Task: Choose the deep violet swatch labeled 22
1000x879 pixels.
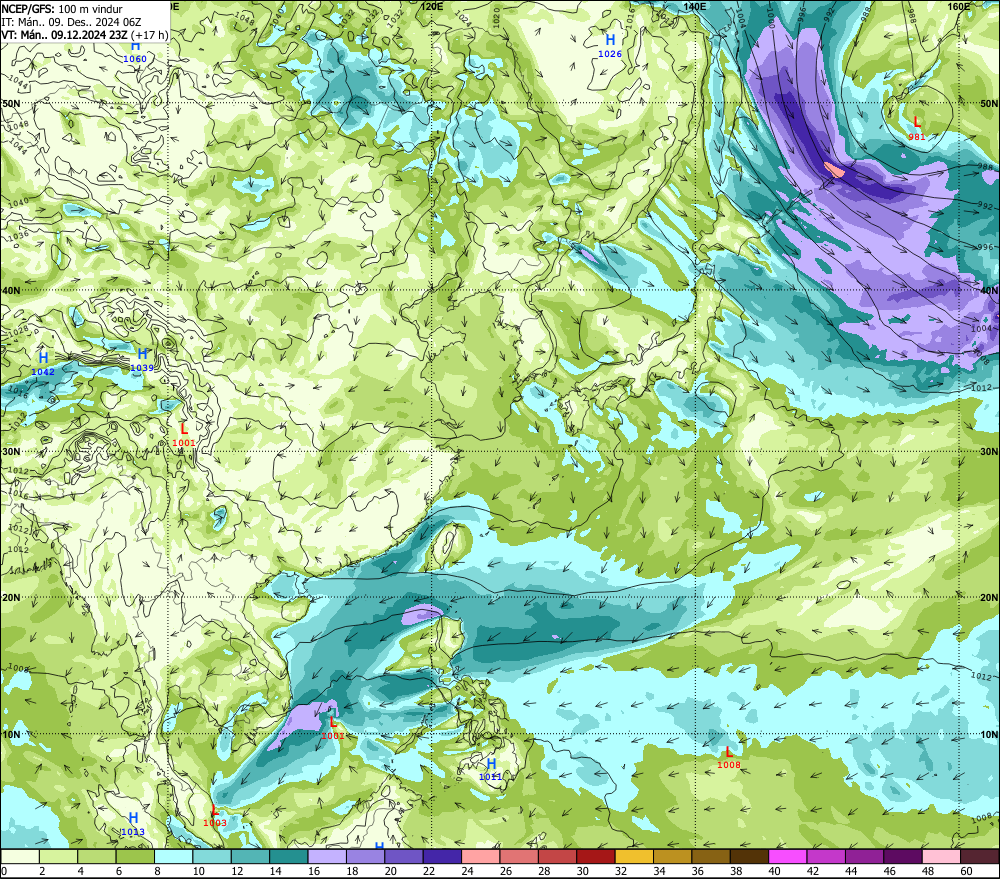Action: point(442,857)
